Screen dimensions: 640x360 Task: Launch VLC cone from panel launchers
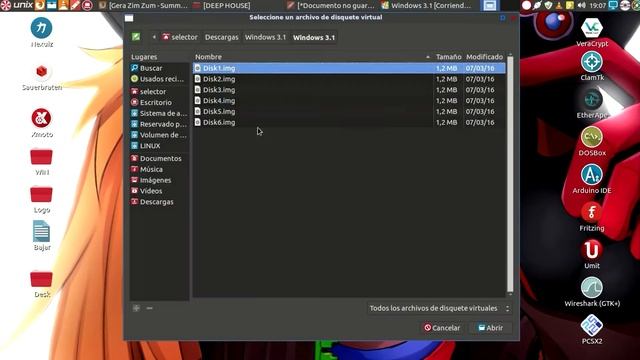(x=63, y=5)
